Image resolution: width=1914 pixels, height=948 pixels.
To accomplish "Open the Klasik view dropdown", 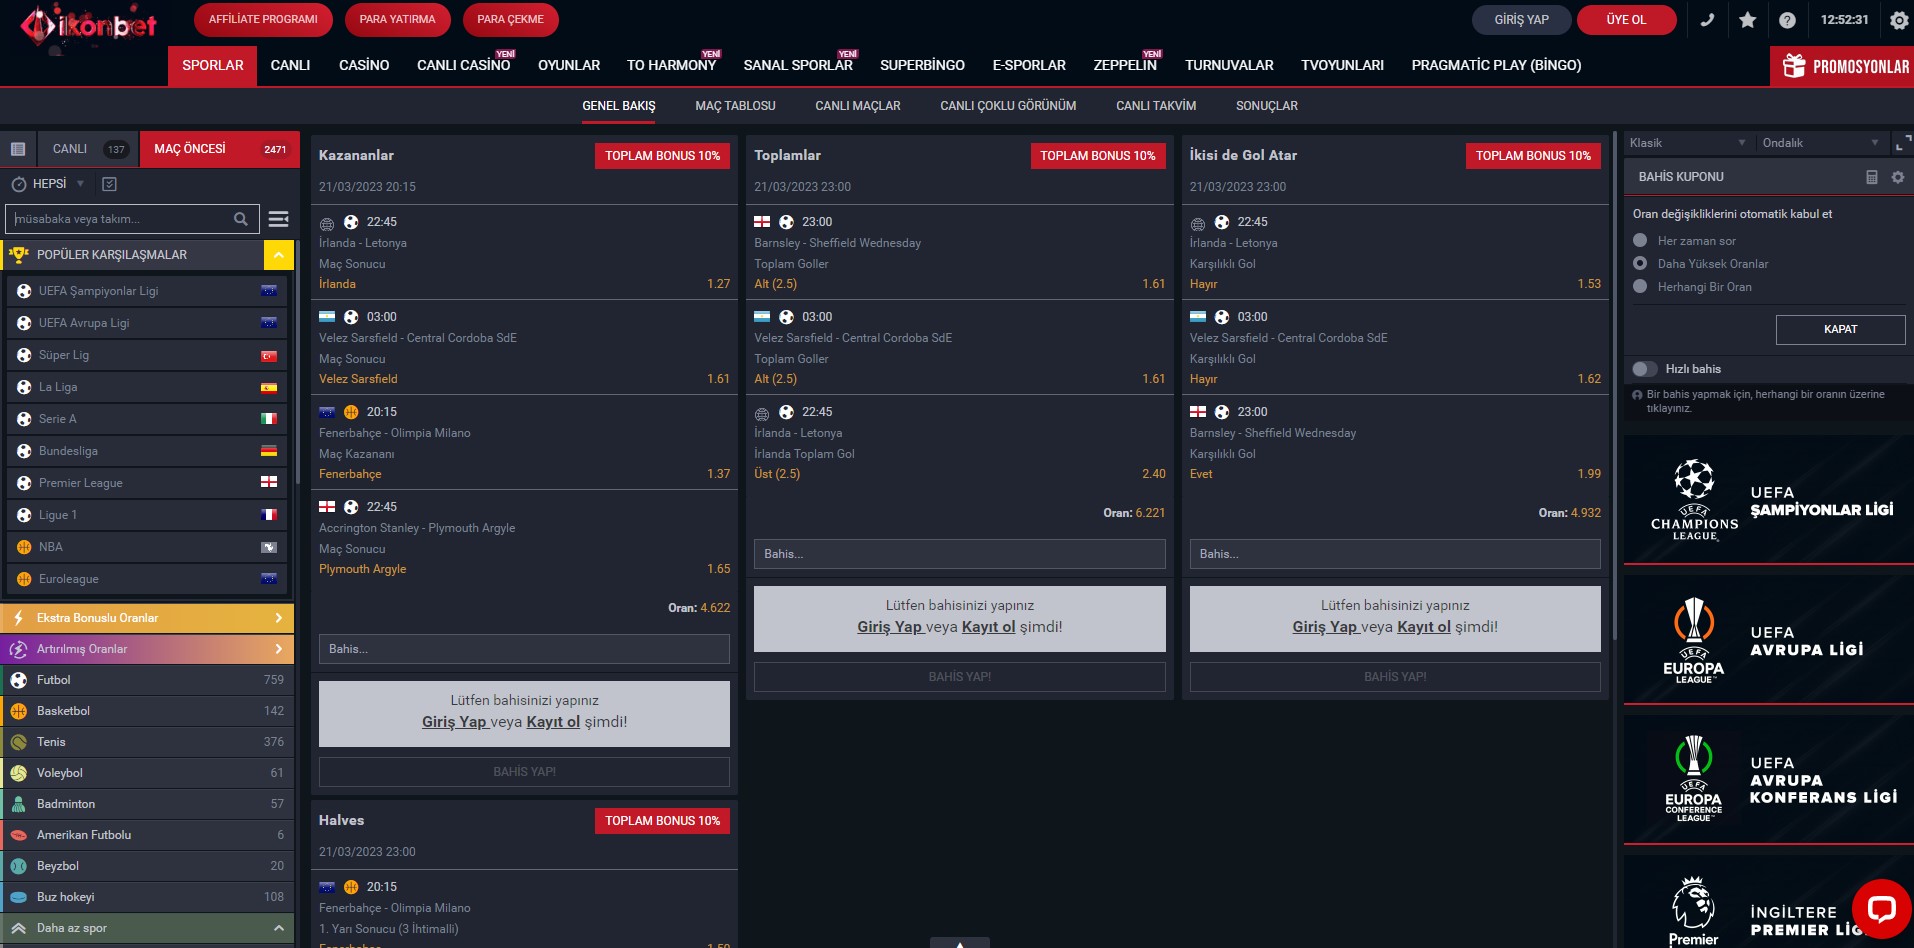I will 1688,143.
